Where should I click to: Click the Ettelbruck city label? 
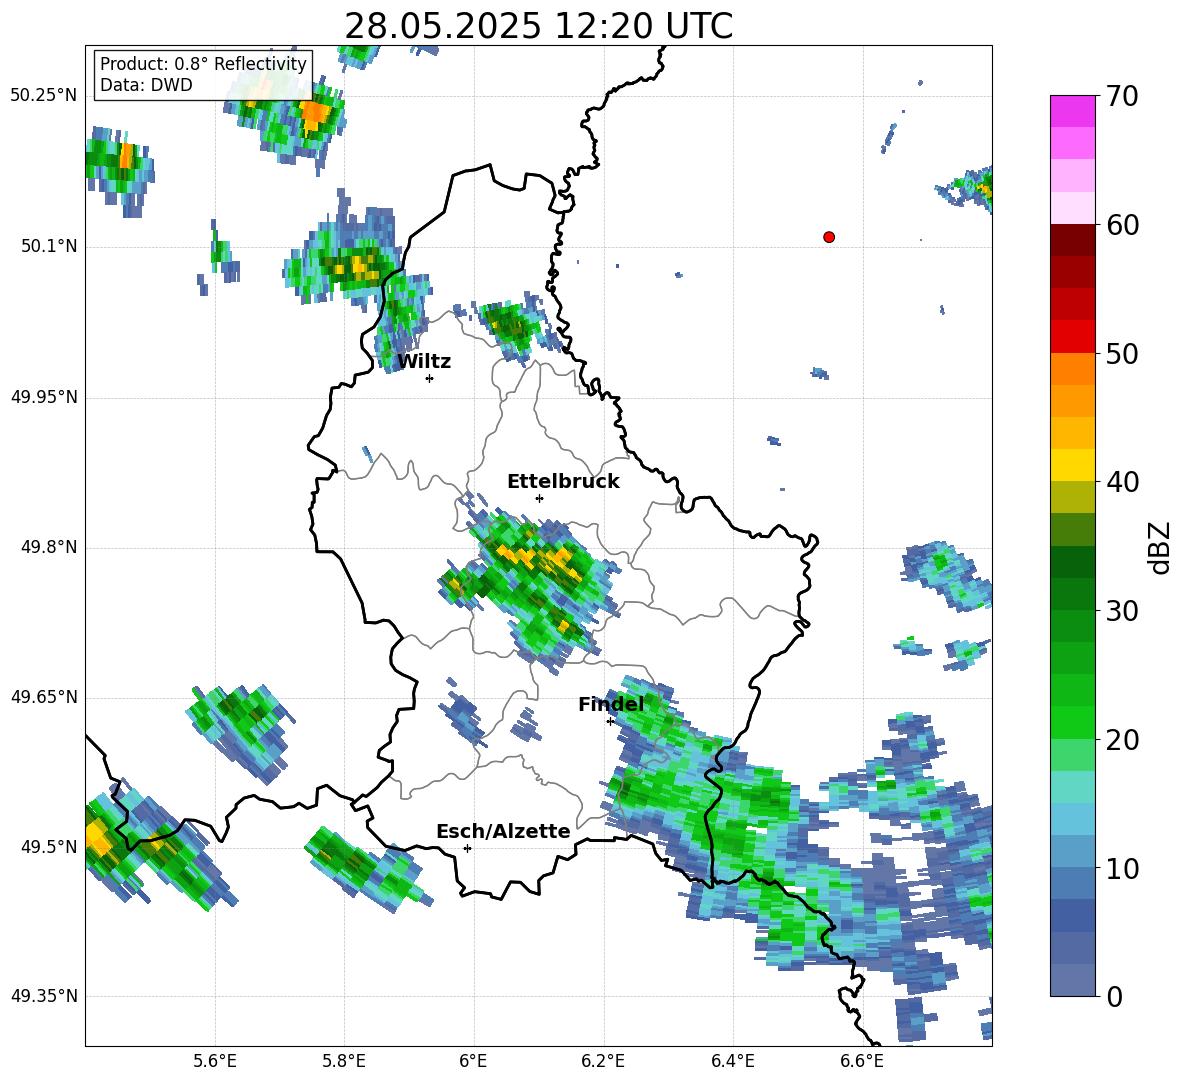tap(563, 482)
